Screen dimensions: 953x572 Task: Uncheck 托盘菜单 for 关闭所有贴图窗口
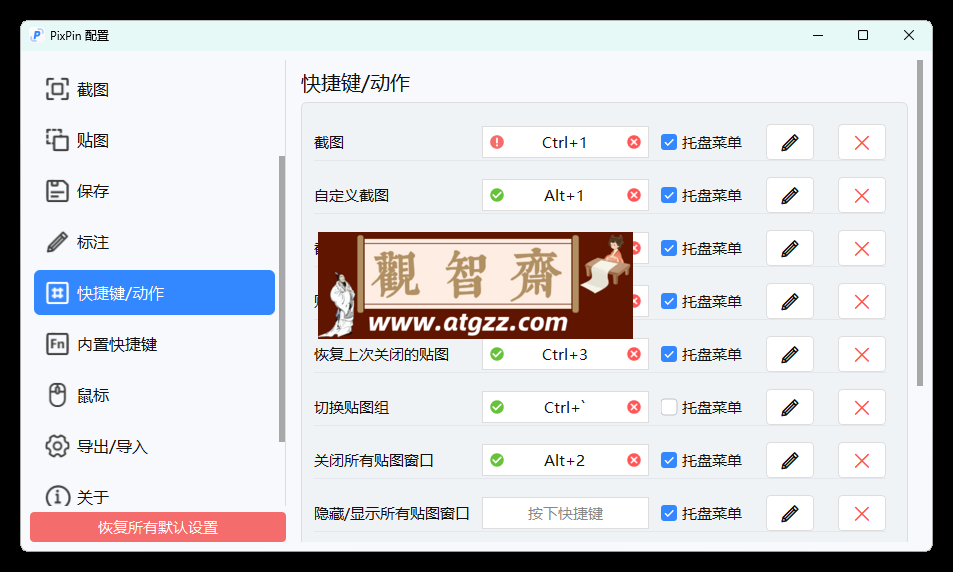coord(669,460)
